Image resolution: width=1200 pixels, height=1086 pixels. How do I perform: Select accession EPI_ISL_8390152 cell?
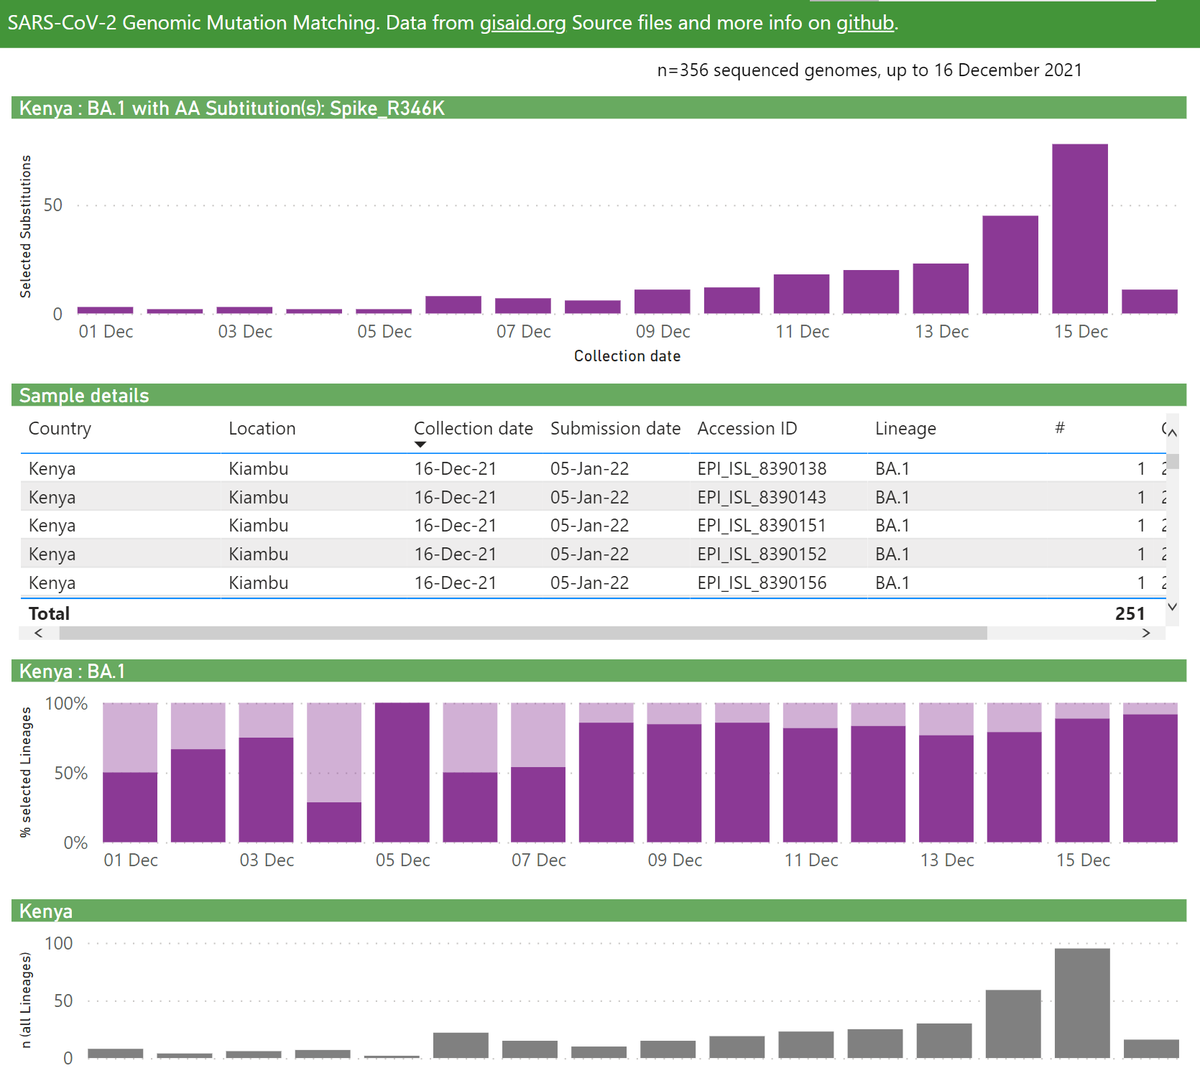pos(762,554)
